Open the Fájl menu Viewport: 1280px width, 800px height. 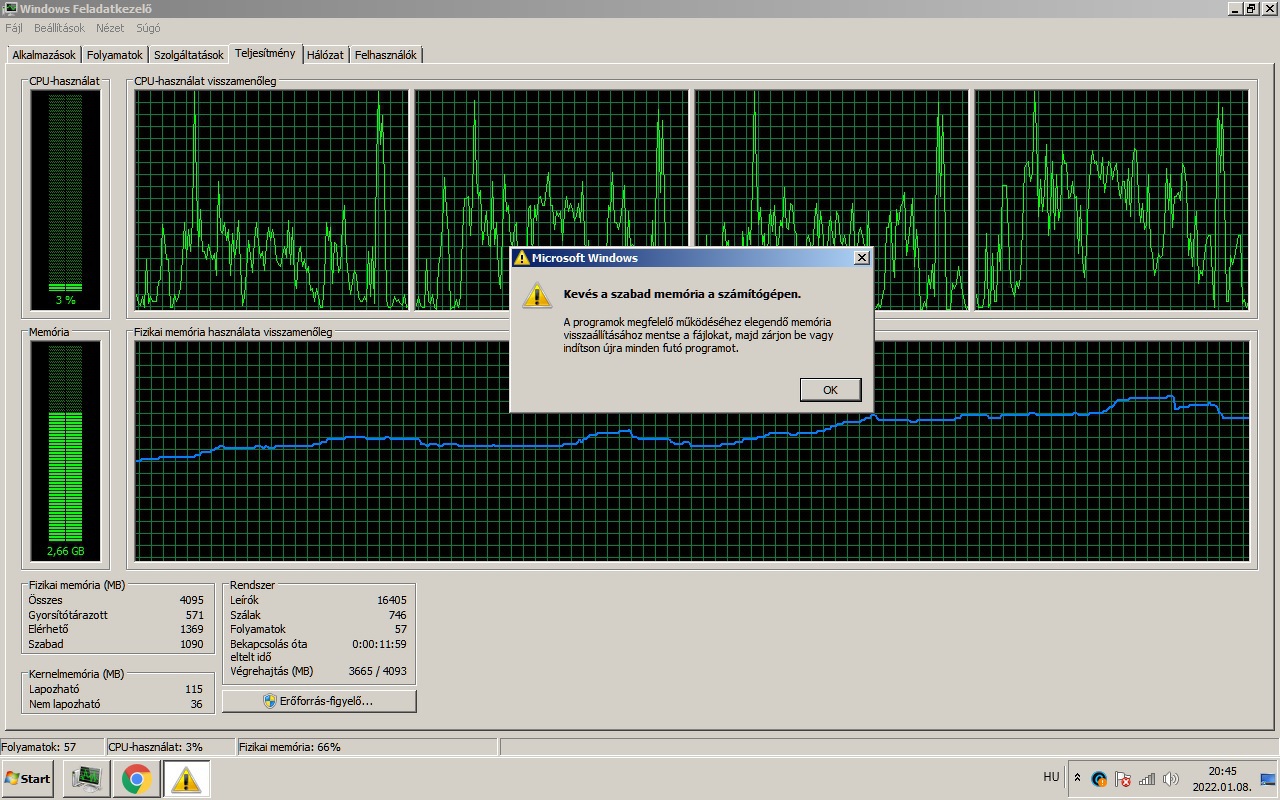tap(14, 28)
